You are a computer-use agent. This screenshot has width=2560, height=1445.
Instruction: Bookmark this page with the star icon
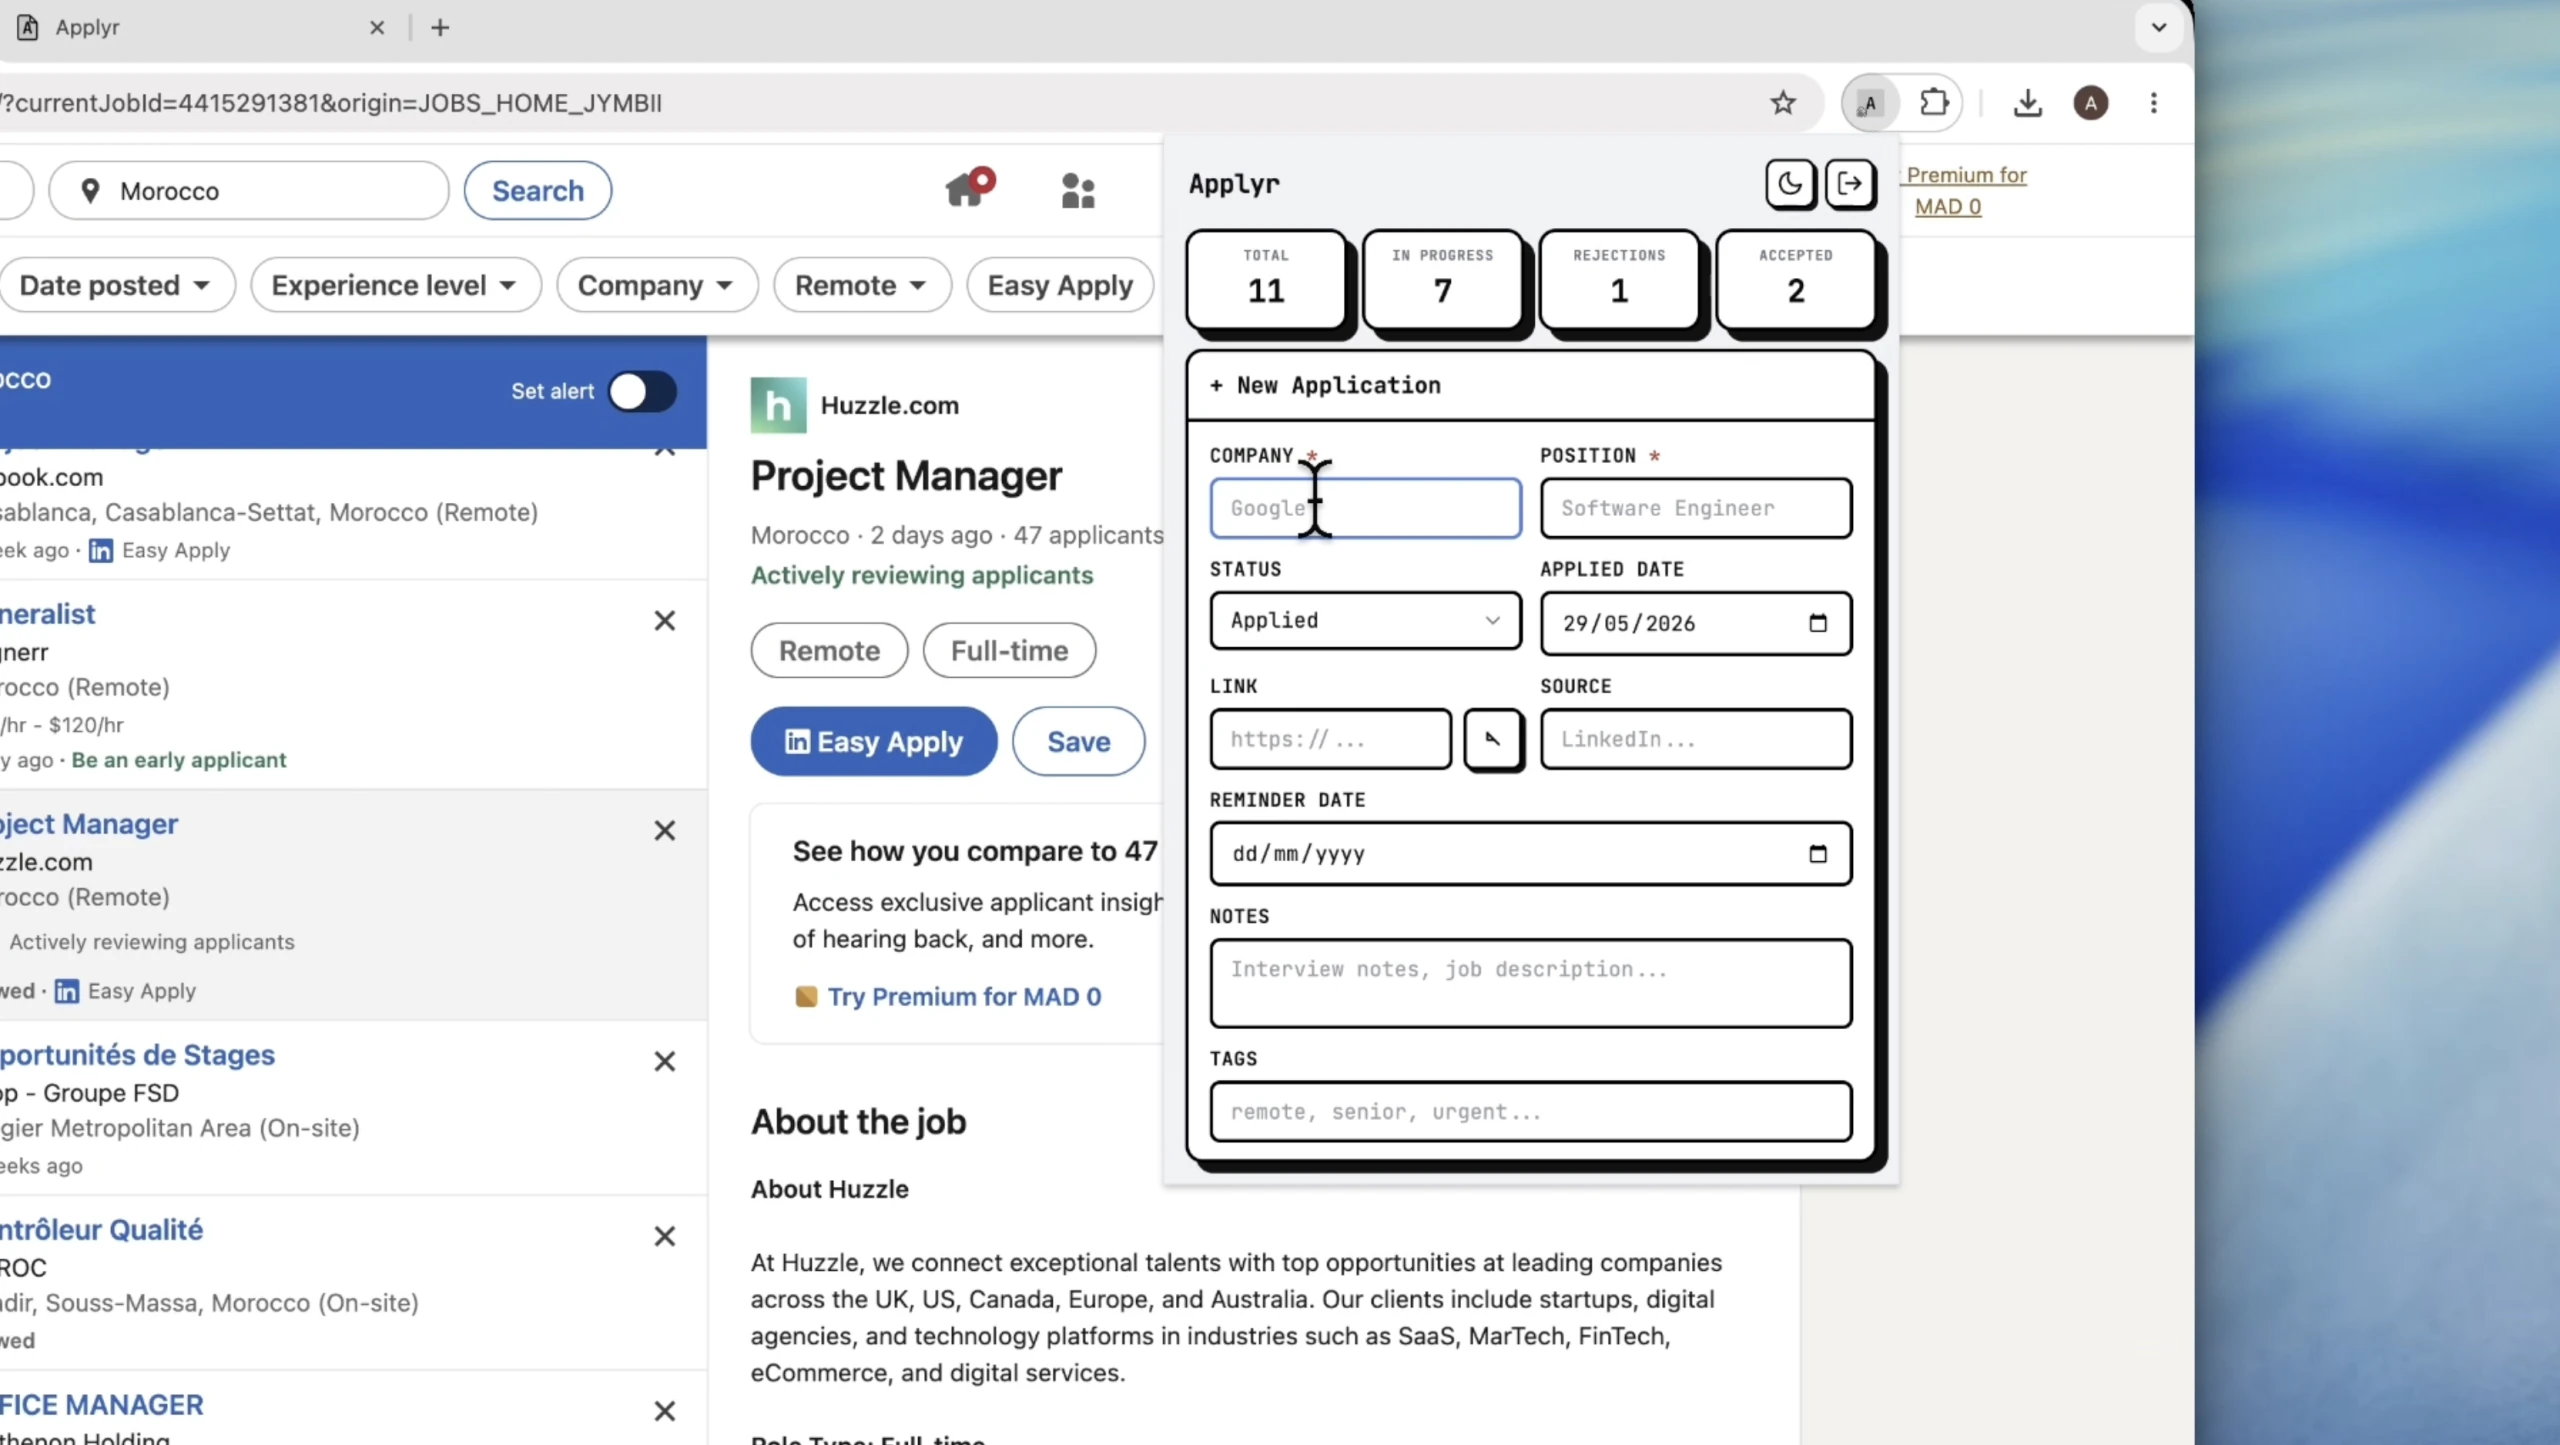(1783, 103)
